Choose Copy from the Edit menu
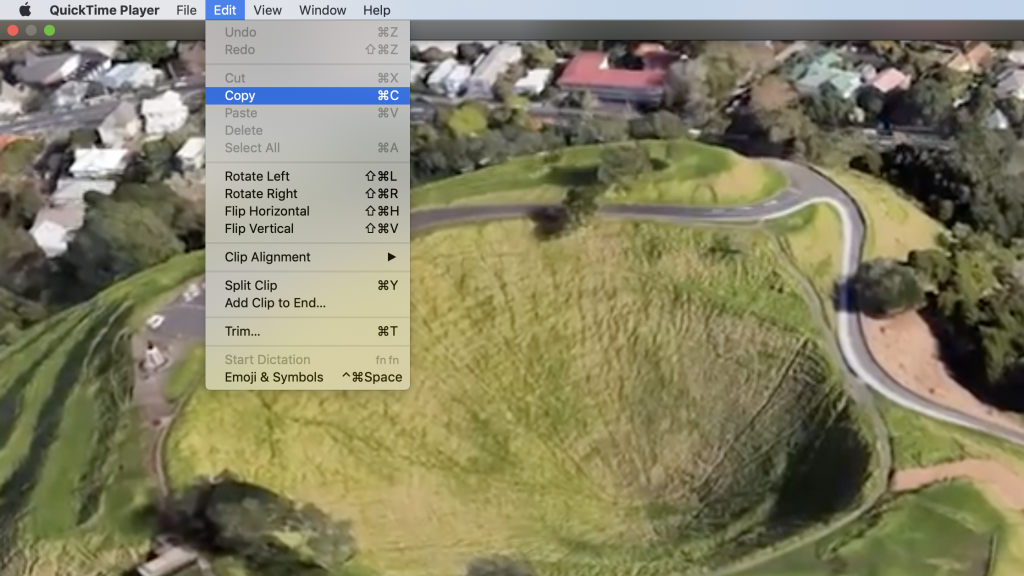The image size is (1024, 576). [x=308, y=95]
